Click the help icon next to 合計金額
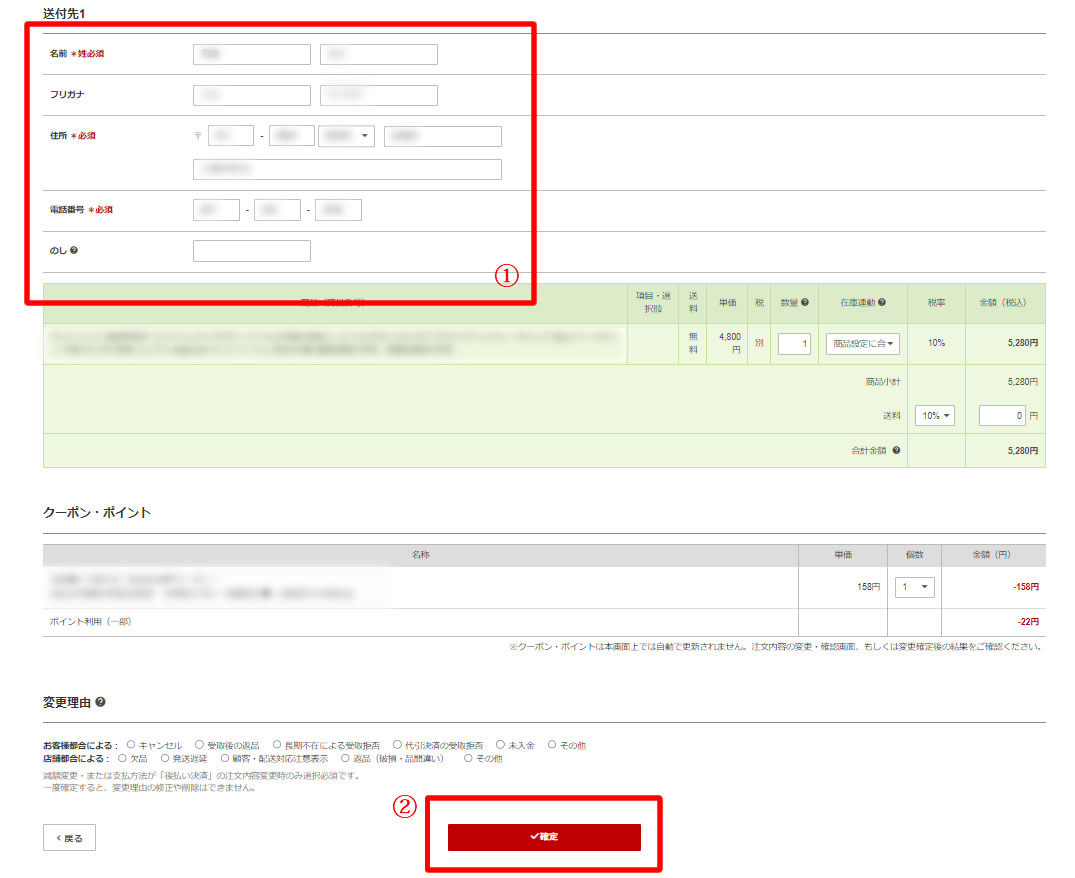The image size is (1075, 878). (x=896, y=451)
